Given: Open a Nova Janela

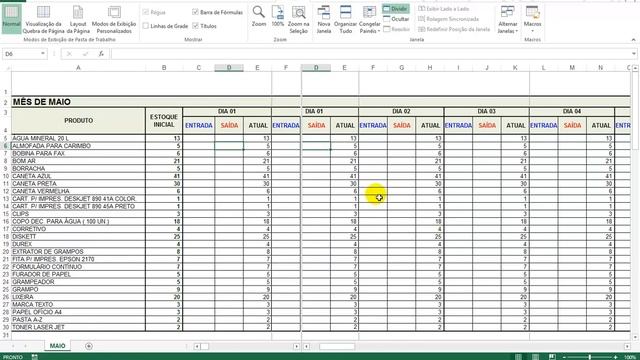Looking at the screenshot, I should tap(324, 19).
